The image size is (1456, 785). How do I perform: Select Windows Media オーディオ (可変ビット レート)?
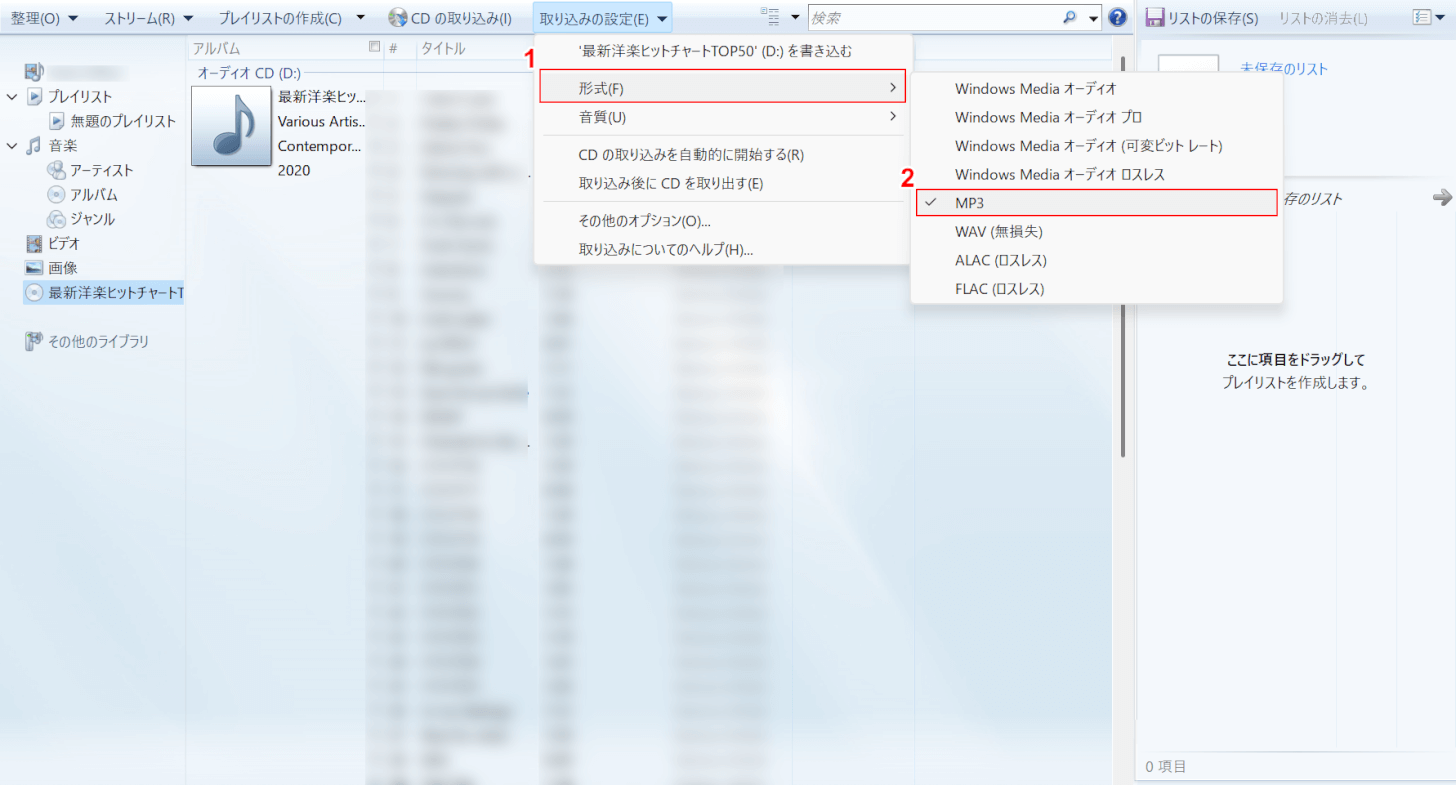tap(1097, 146)
